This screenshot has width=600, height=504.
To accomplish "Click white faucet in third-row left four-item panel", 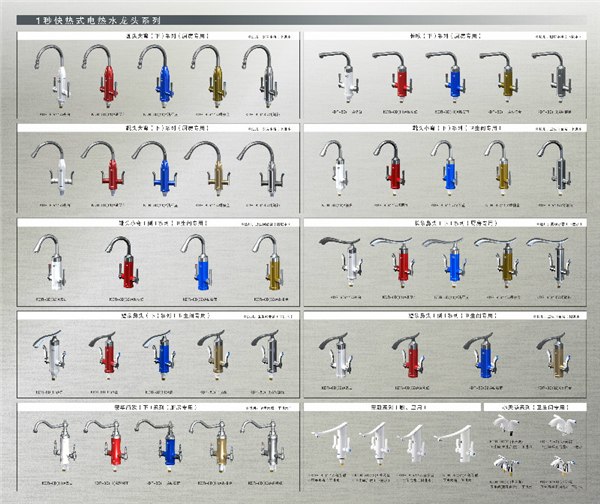I will [50, 263].
